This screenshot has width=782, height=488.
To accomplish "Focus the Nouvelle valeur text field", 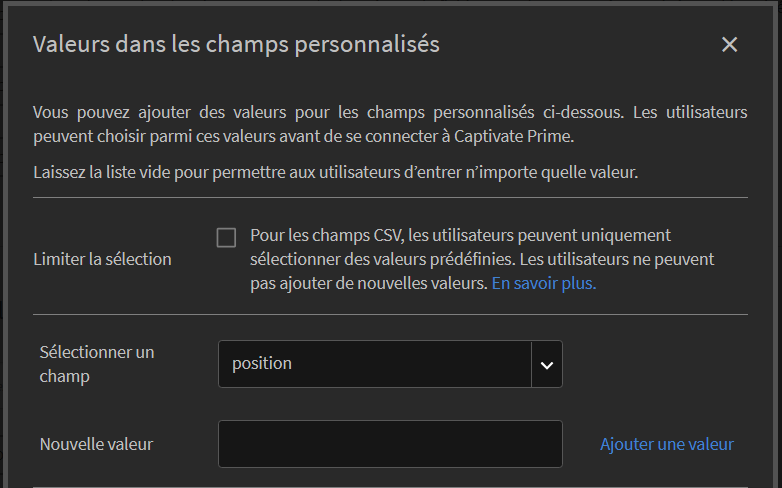I will click(x=390, y=444).
